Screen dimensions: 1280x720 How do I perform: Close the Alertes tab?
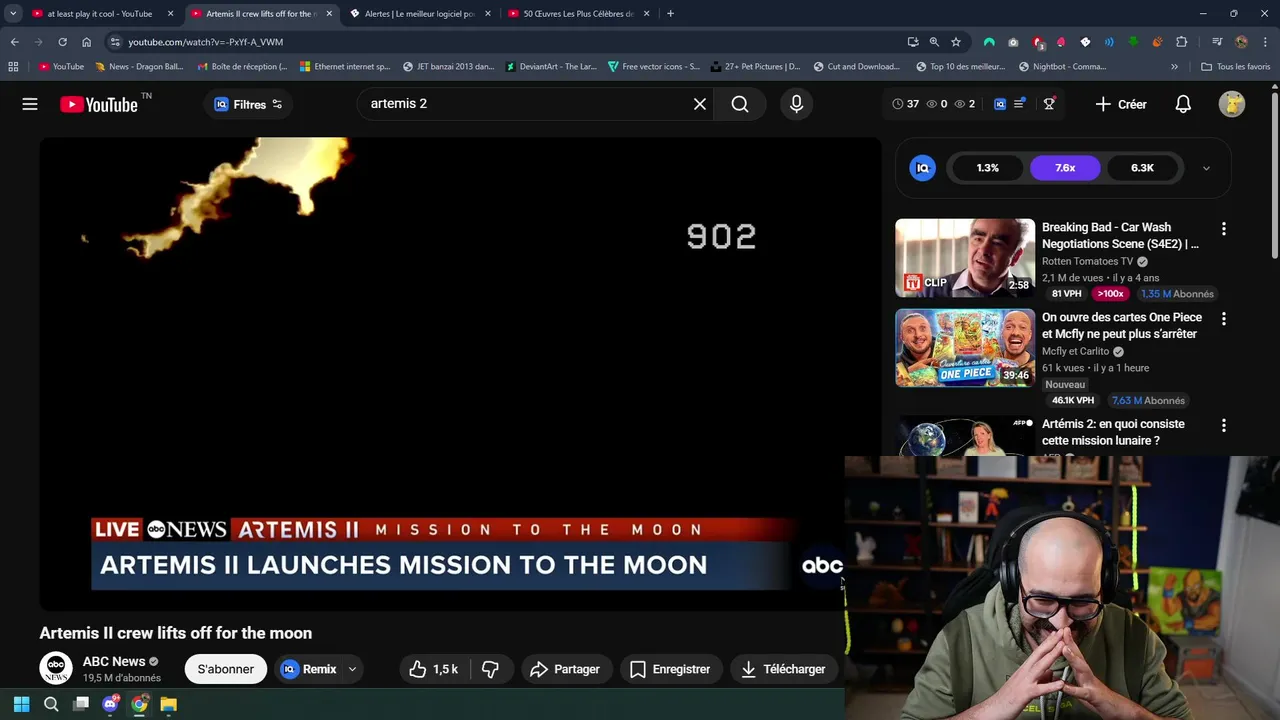488,14
